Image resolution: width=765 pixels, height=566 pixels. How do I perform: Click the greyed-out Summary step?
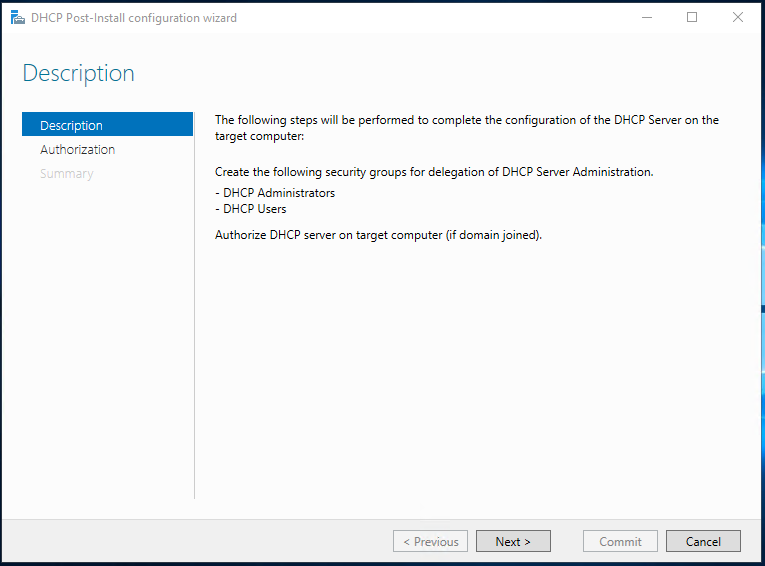pyautogui.click(x=67, y=173)
